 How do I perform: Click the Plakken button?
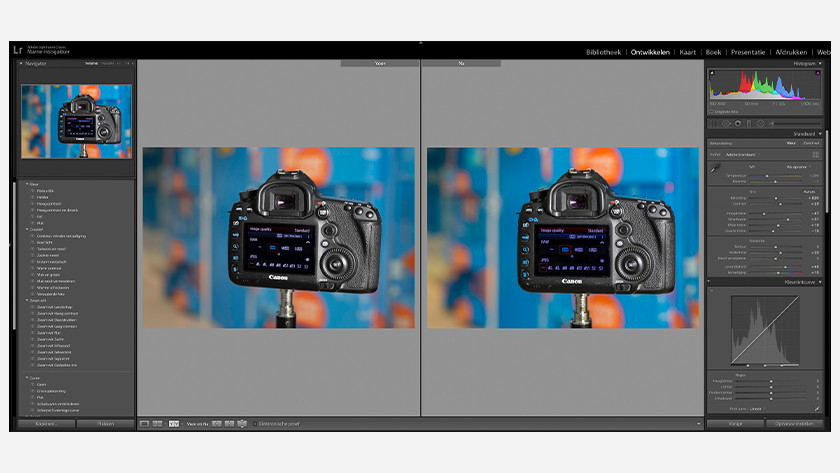pyautogui.click(x=106, y=424)
